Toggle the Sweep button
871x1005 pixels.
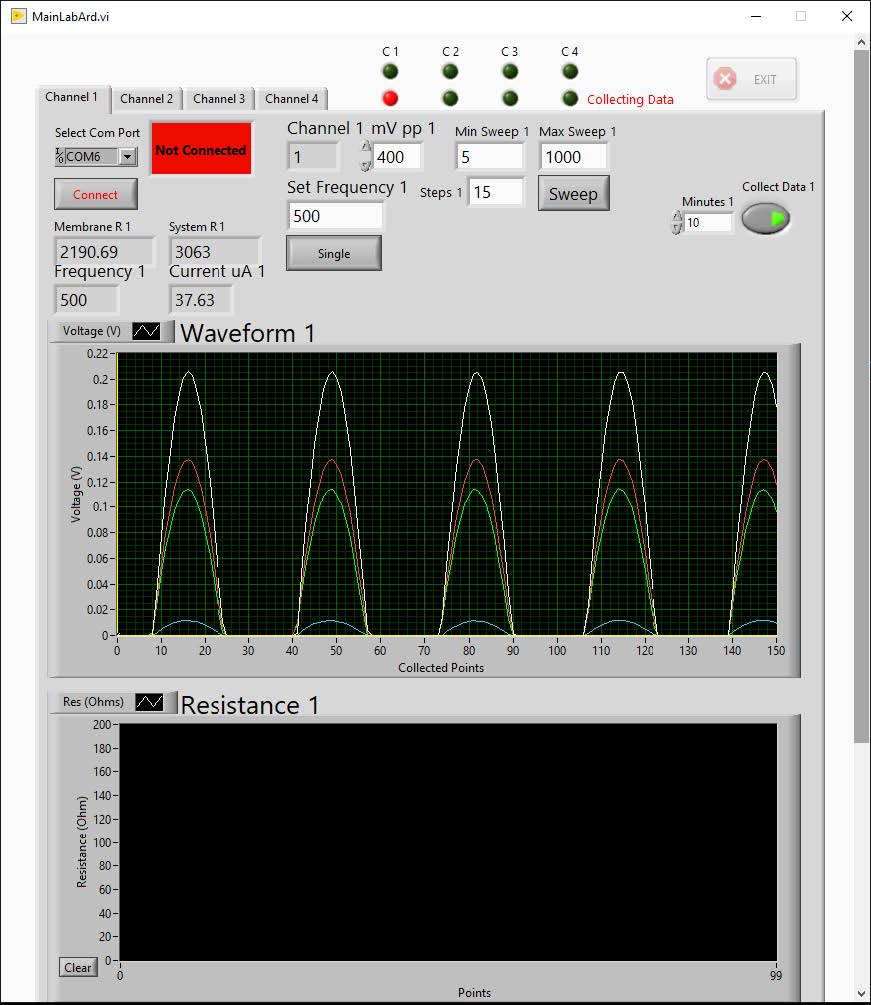pyautogui.click(x=573, y=194)
